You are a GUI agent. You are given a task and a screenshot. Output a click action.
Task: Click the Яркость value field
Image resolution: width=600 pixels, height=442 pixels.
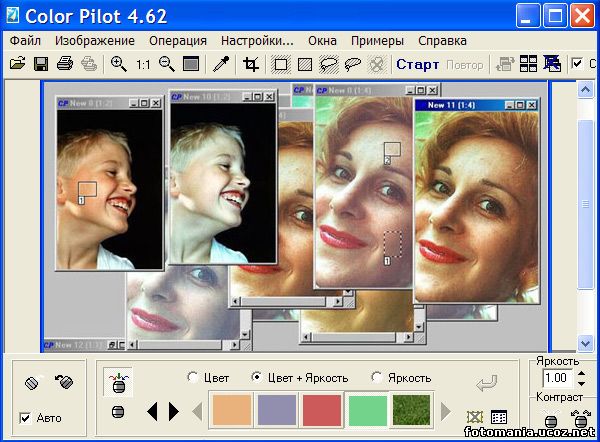click(x=558, y=378)
